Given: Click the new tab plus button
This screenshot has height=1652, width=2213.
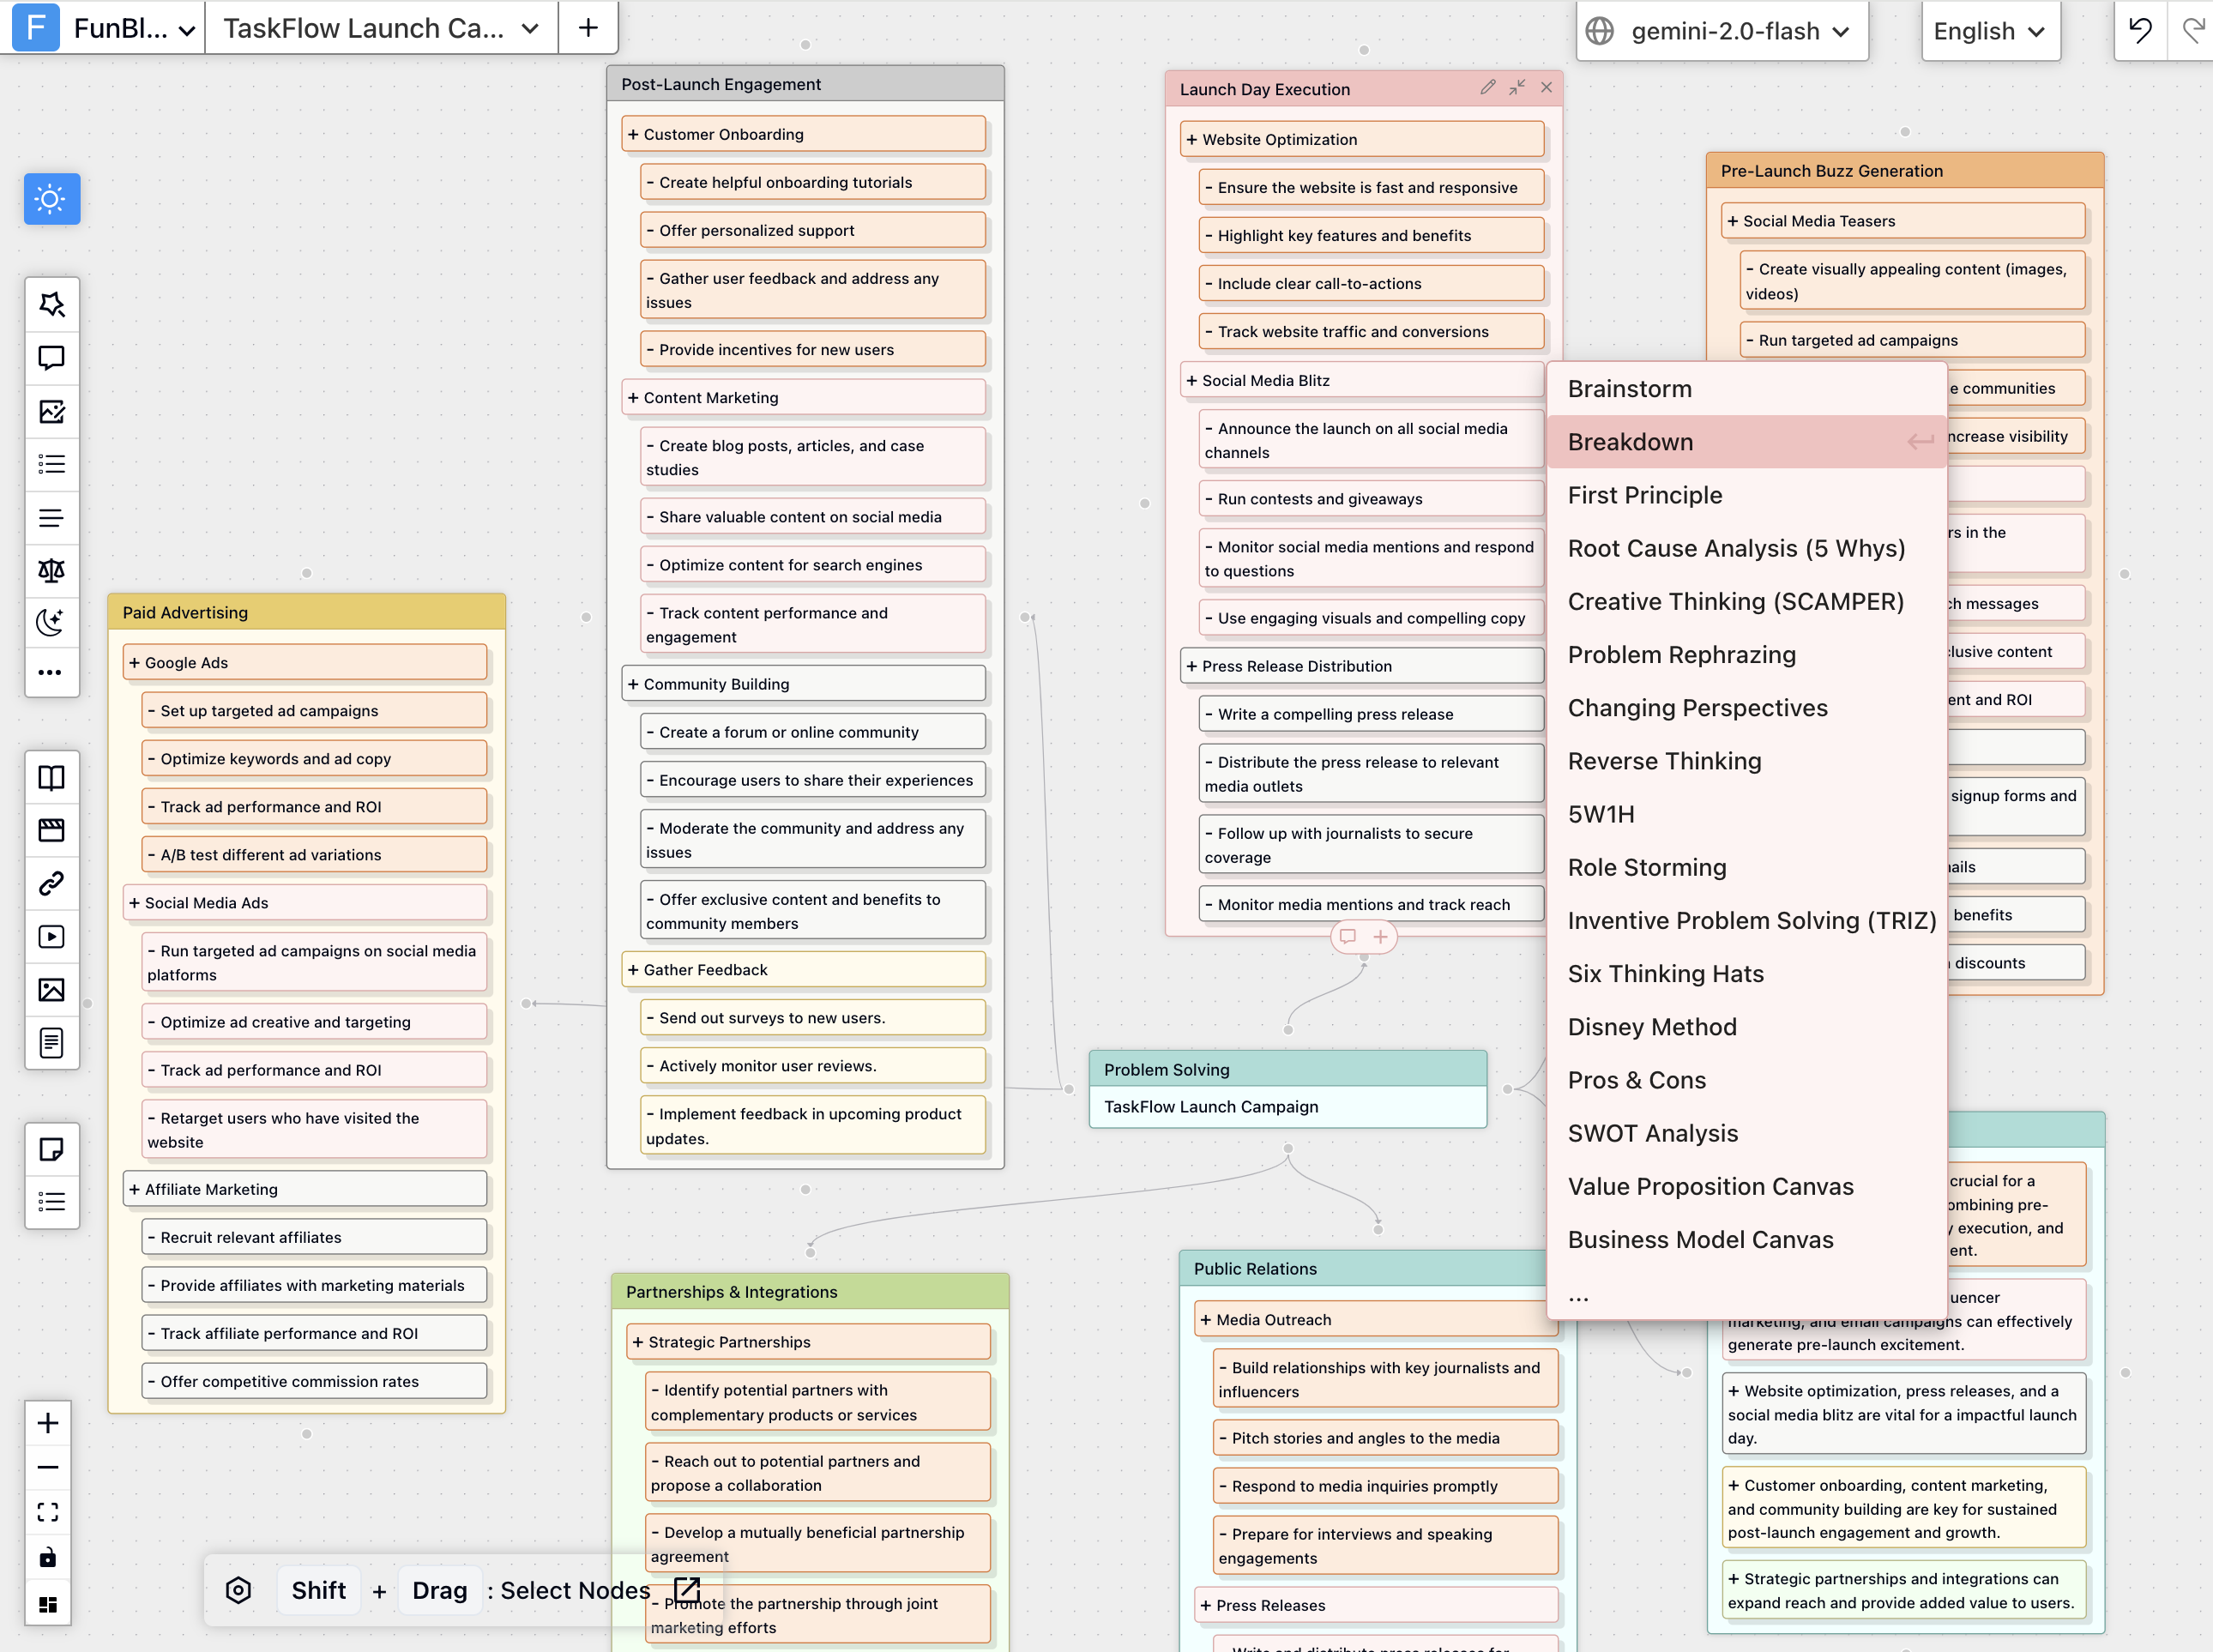Looking at the screenshot, I should pyautogui.click(x=588, y=27).
